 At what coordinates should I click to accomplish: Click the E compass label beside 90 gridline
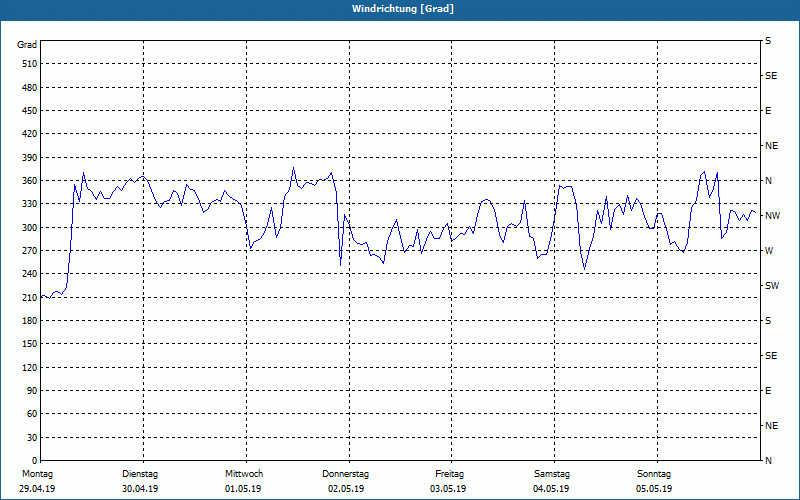pyautogui.click(x=768, y=390)
